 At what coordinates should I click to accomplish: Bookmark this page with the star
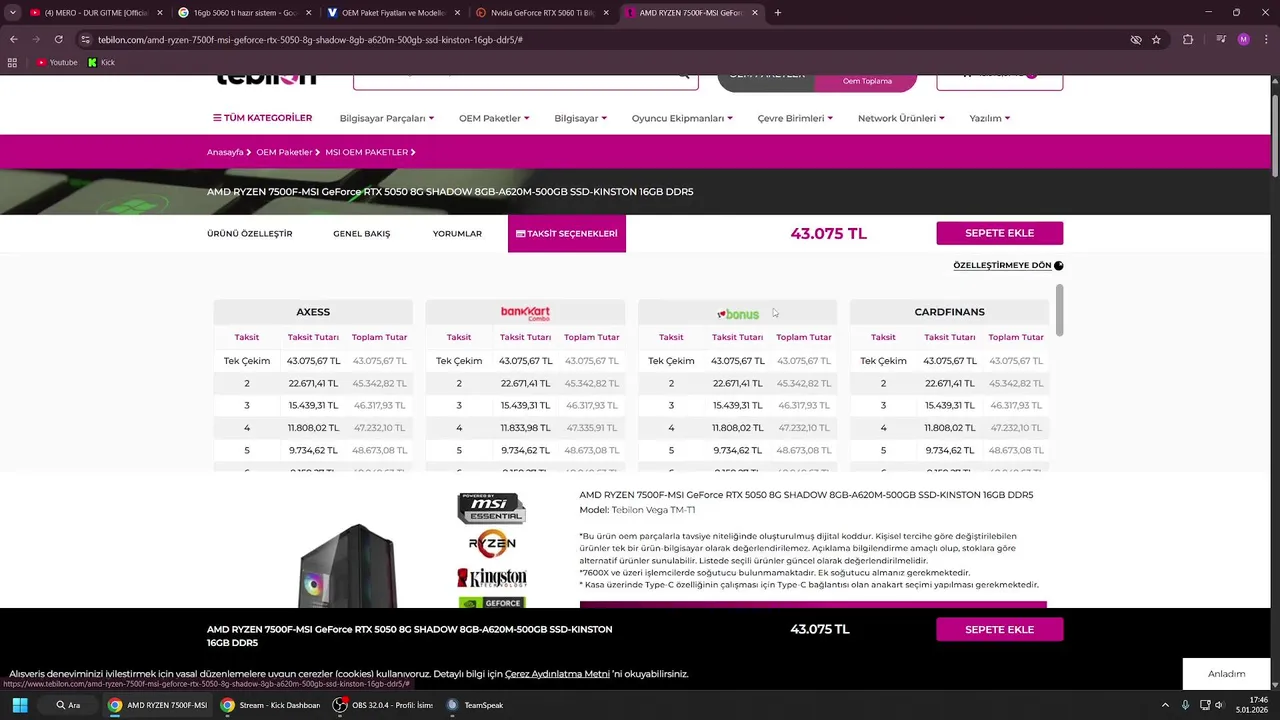(1156, 39)
